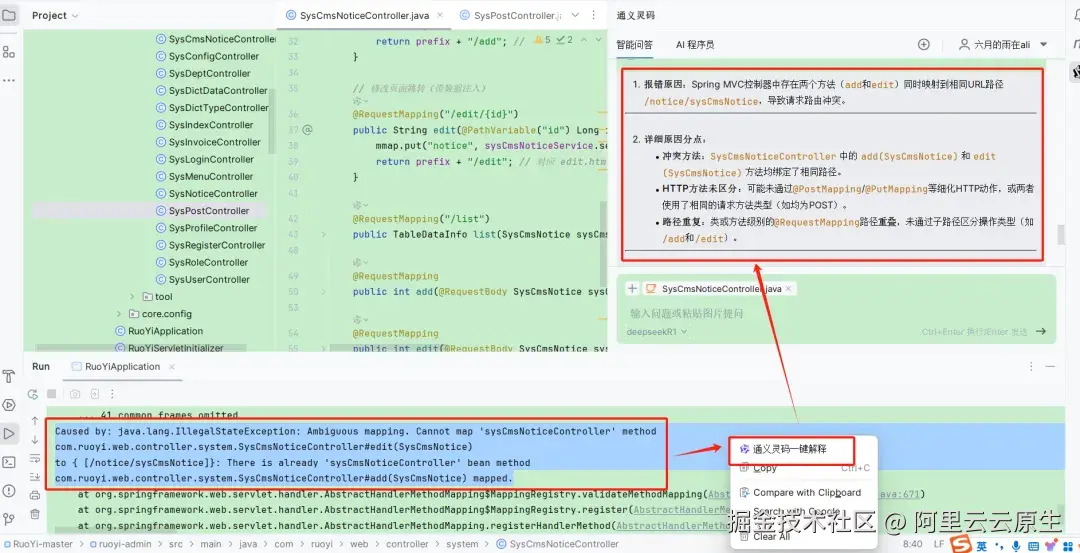Viewport: 1080px width, 553px height.
Task: Open the user account dropdown 六月的雨在ali
Action: (x=1004, y=44)
